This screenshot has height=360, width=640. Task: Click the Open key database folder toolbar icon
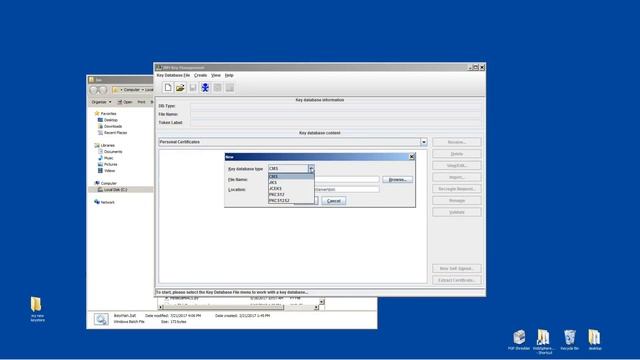click(x=180, y=87)
